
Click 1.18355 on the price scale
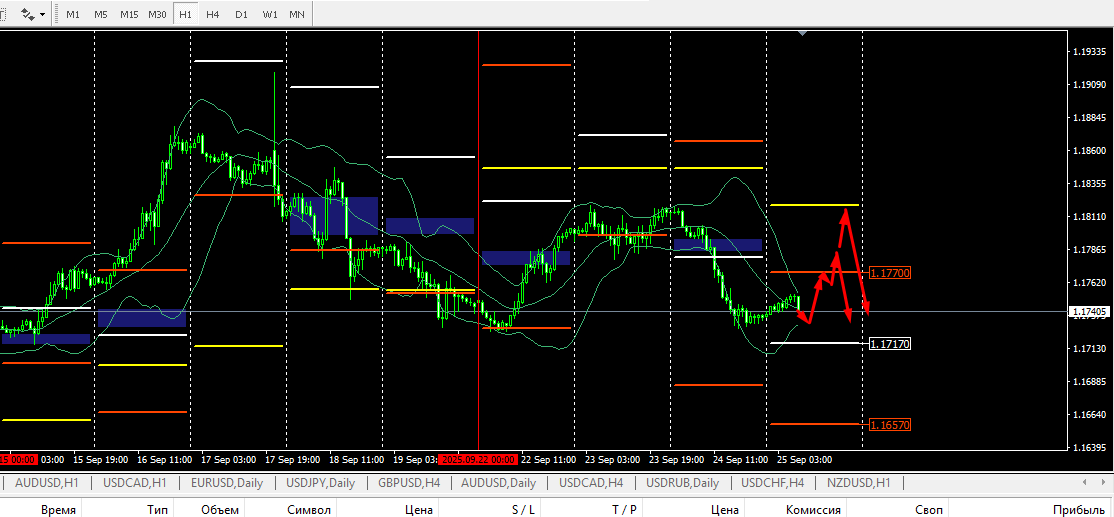1090,183
